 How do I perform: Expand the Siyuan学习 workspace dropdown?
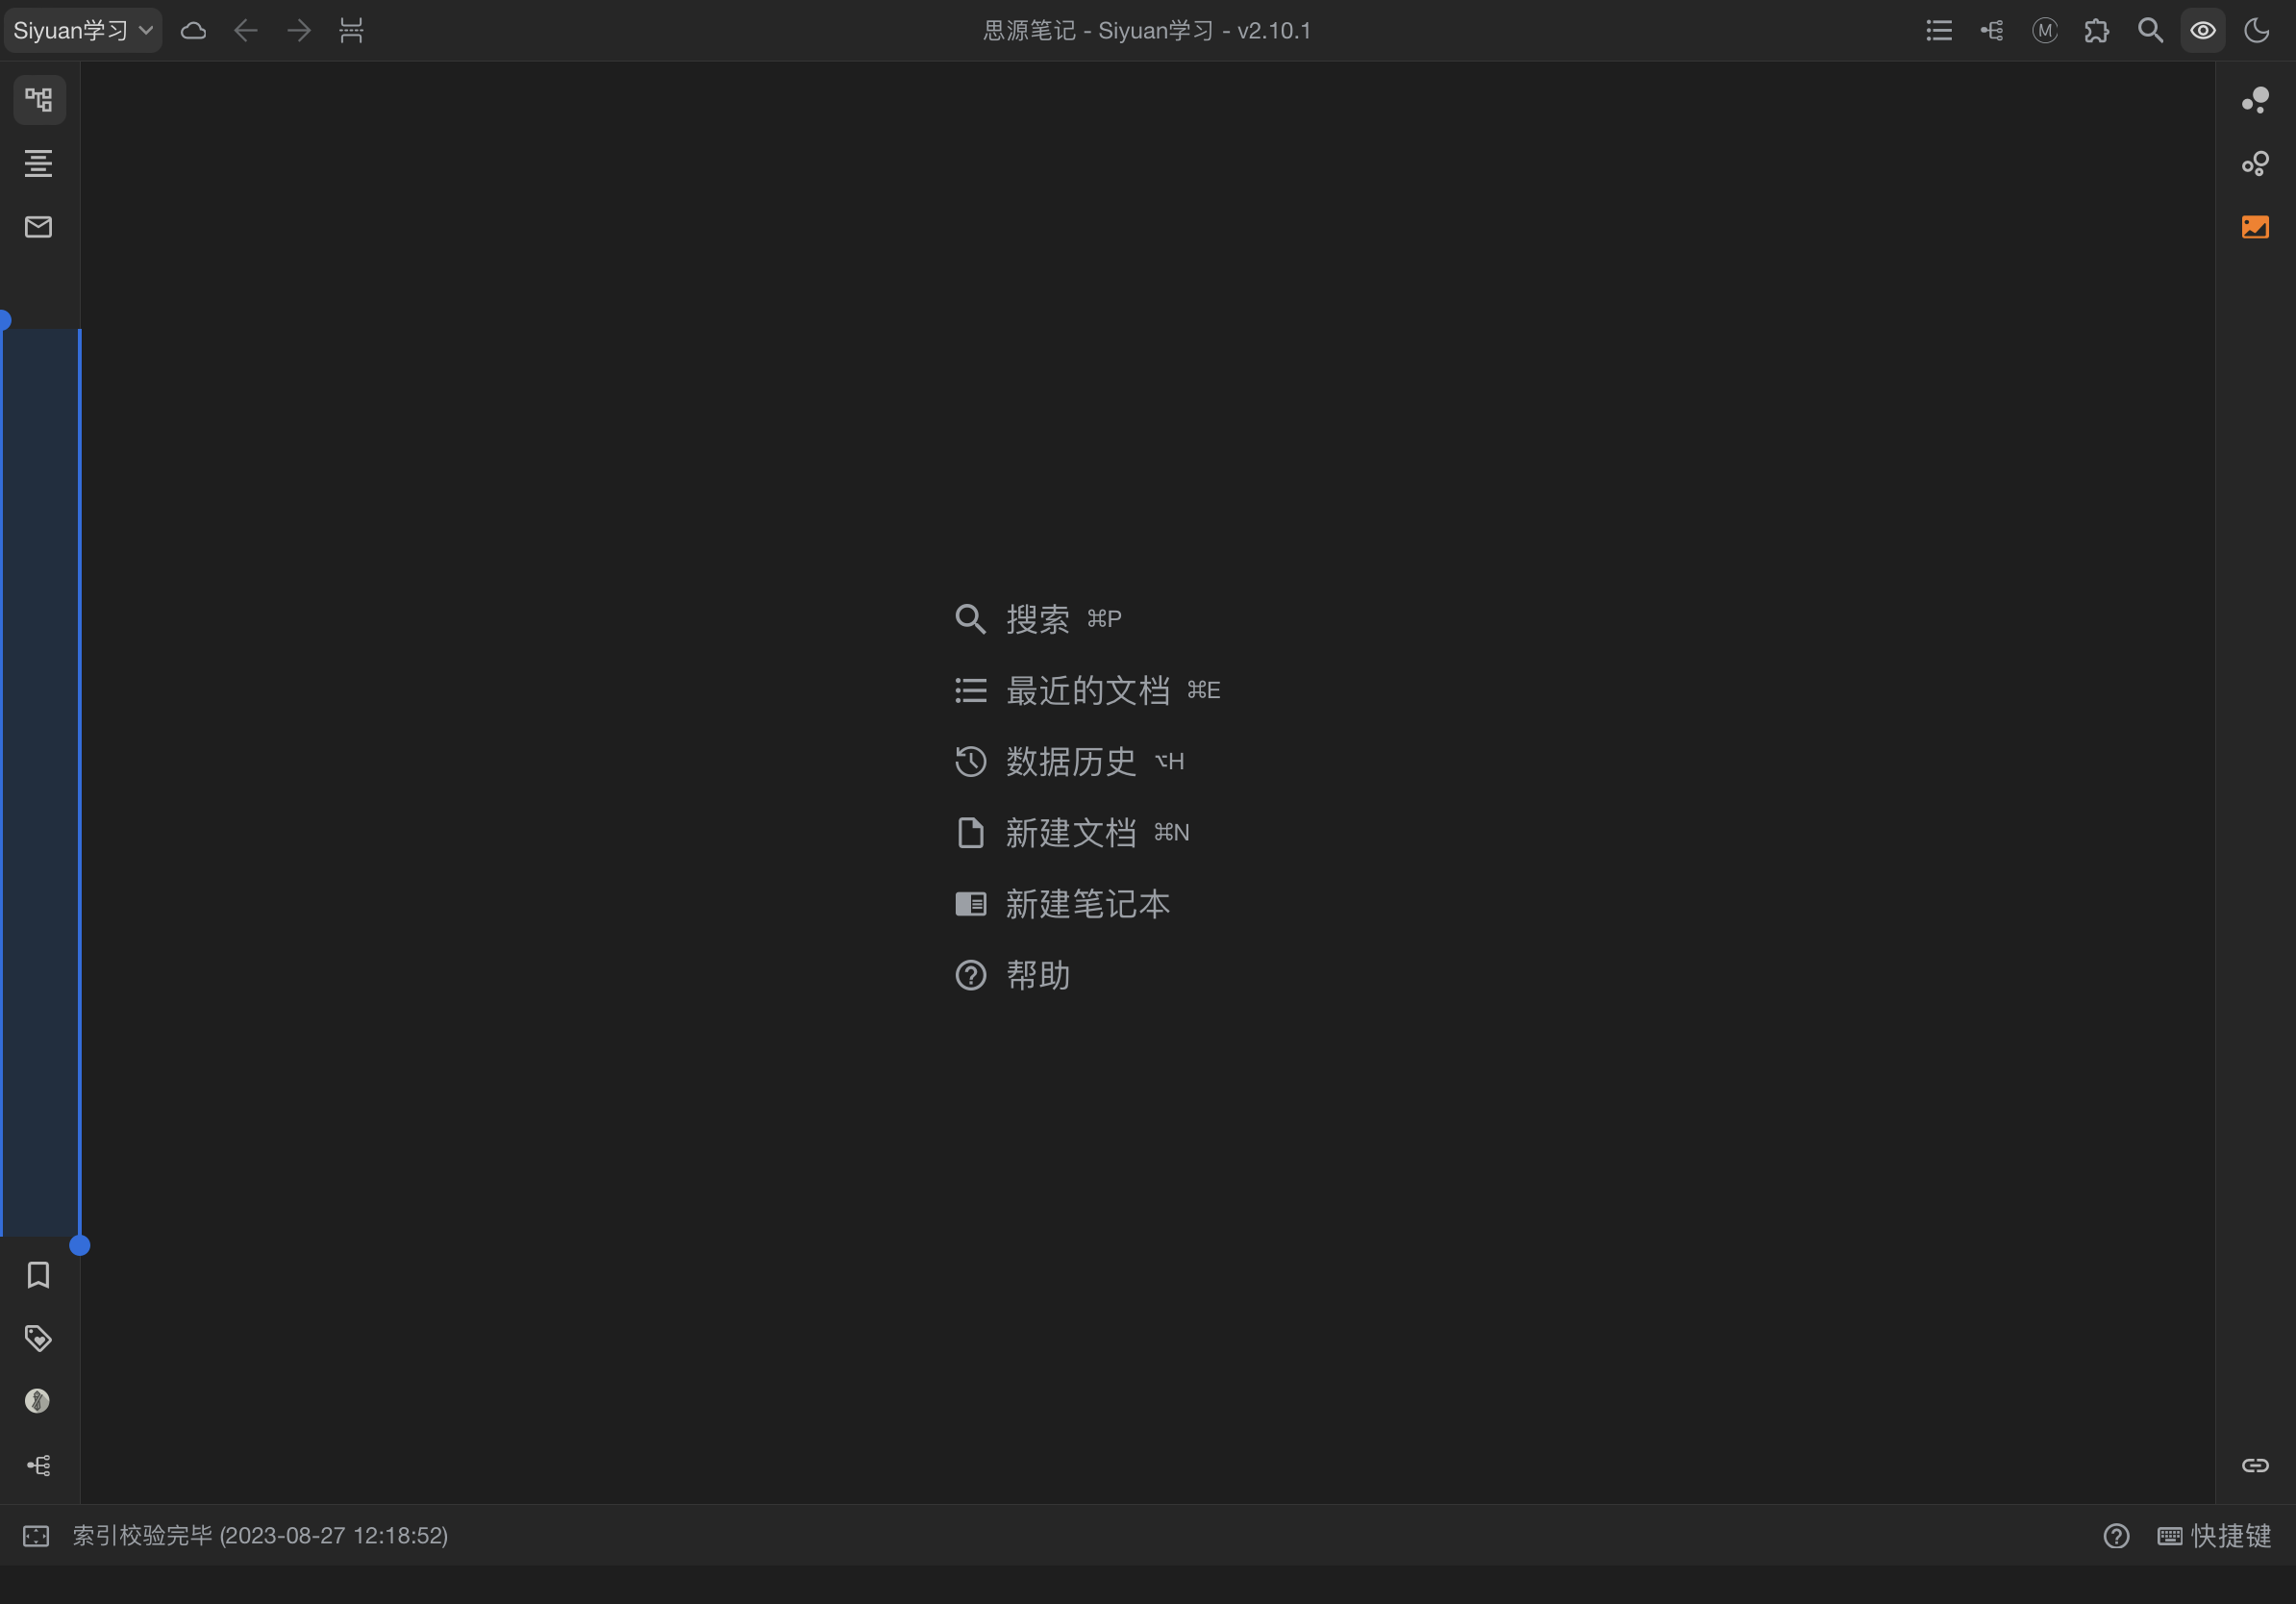point(82,29)
